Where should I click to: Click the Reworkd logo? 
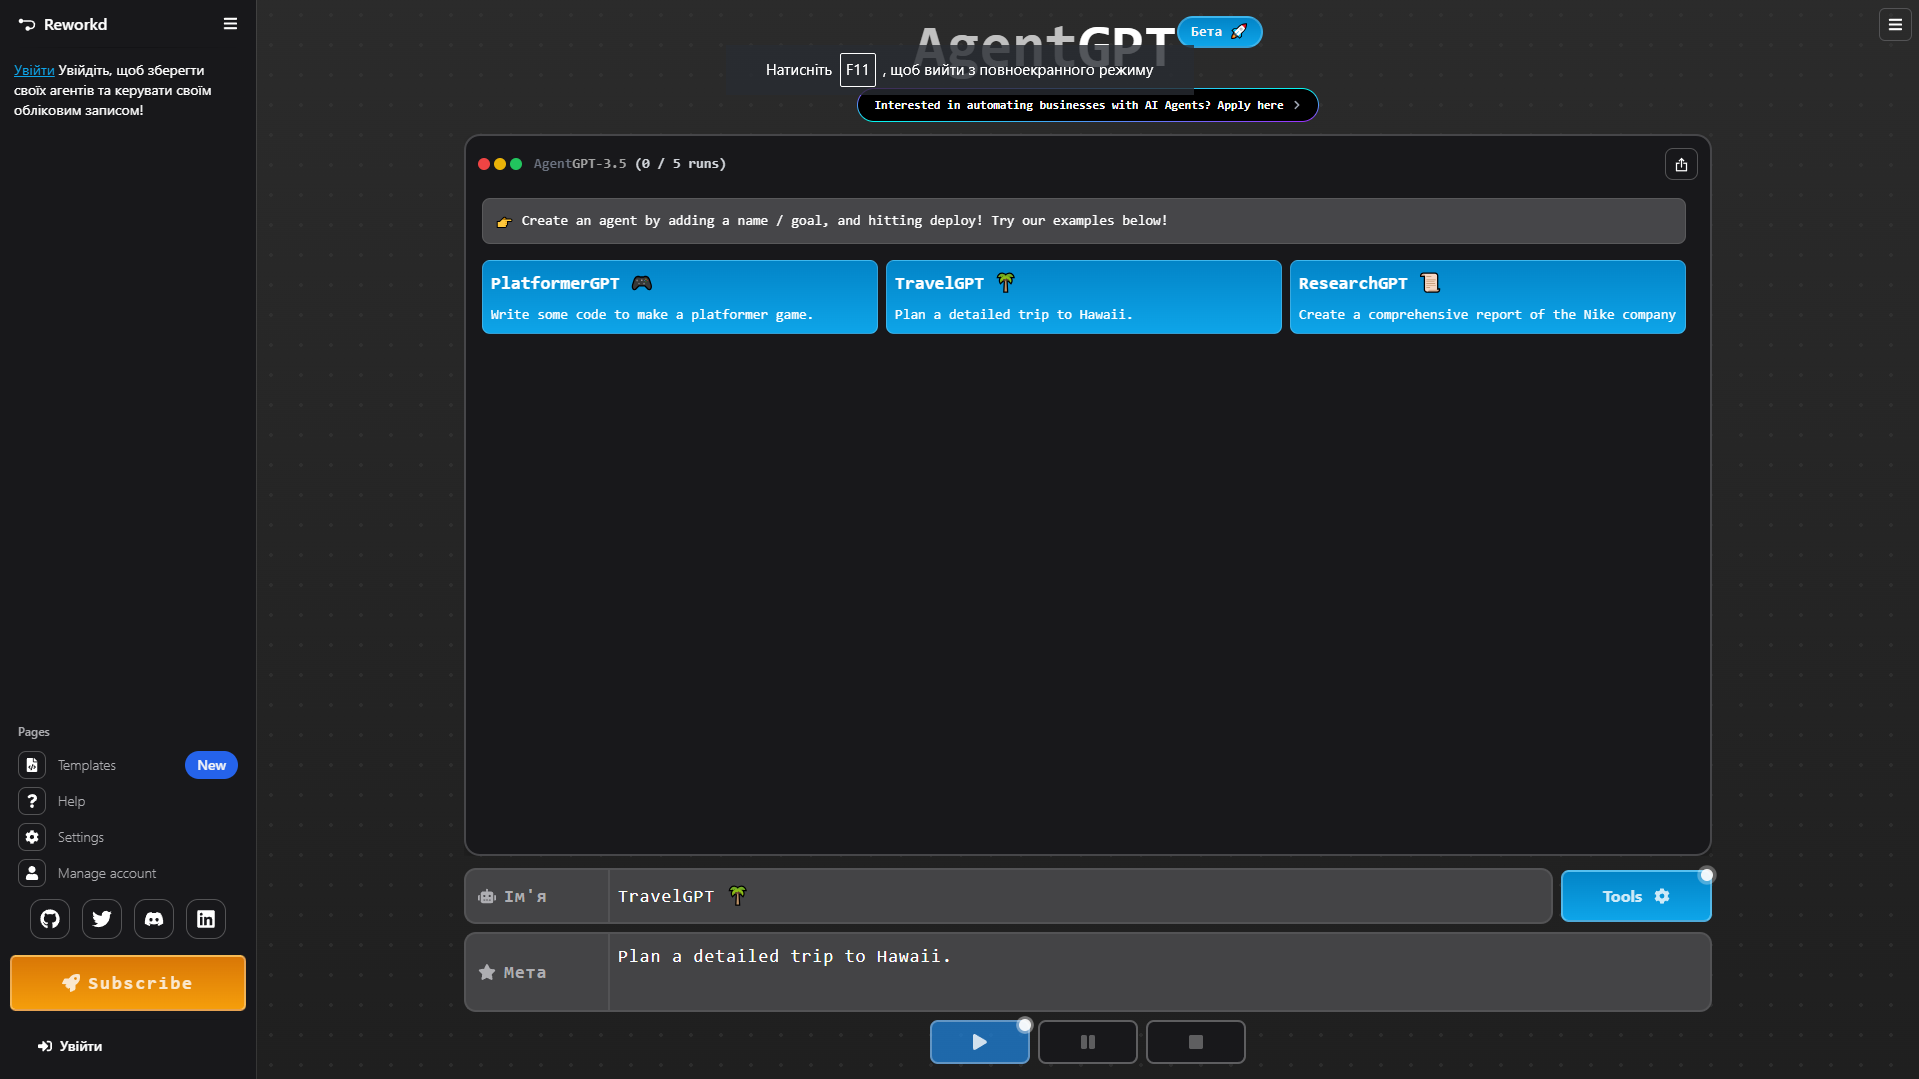tap(63, 24)
